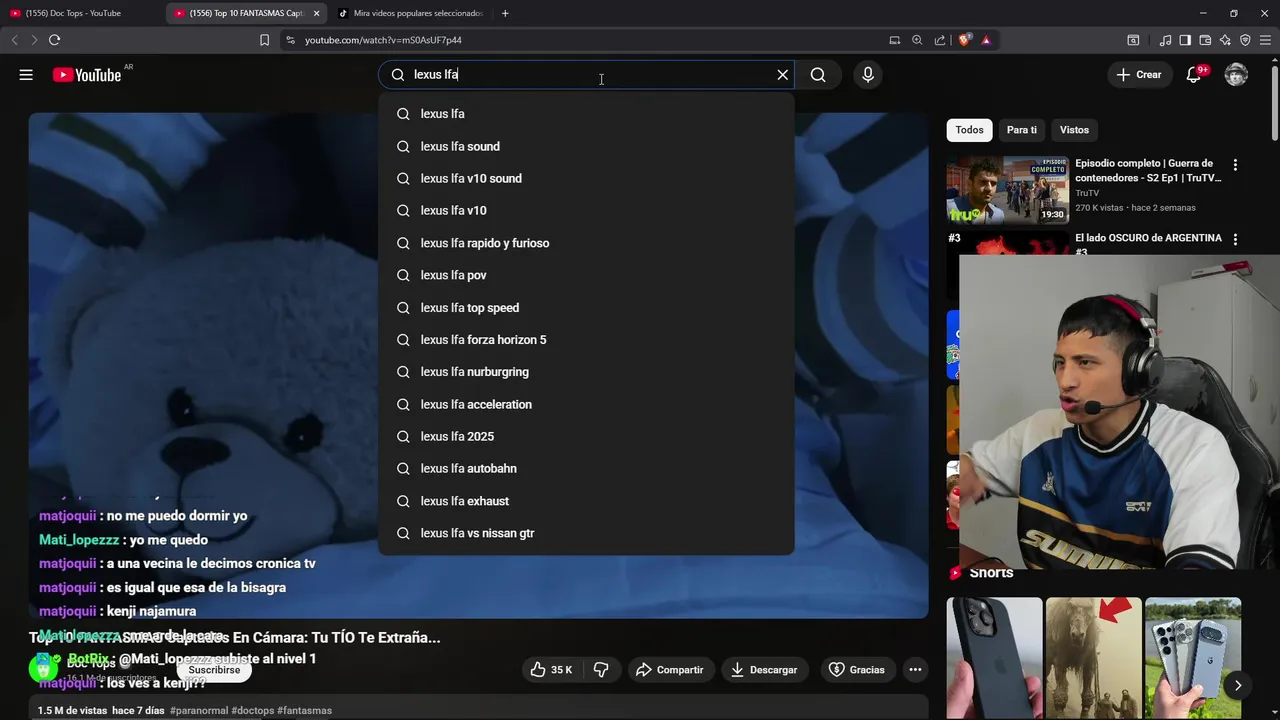Screen dimensions: 1280x720
Task: Like the video showing 35 K
Action: [x=550, y=670]
